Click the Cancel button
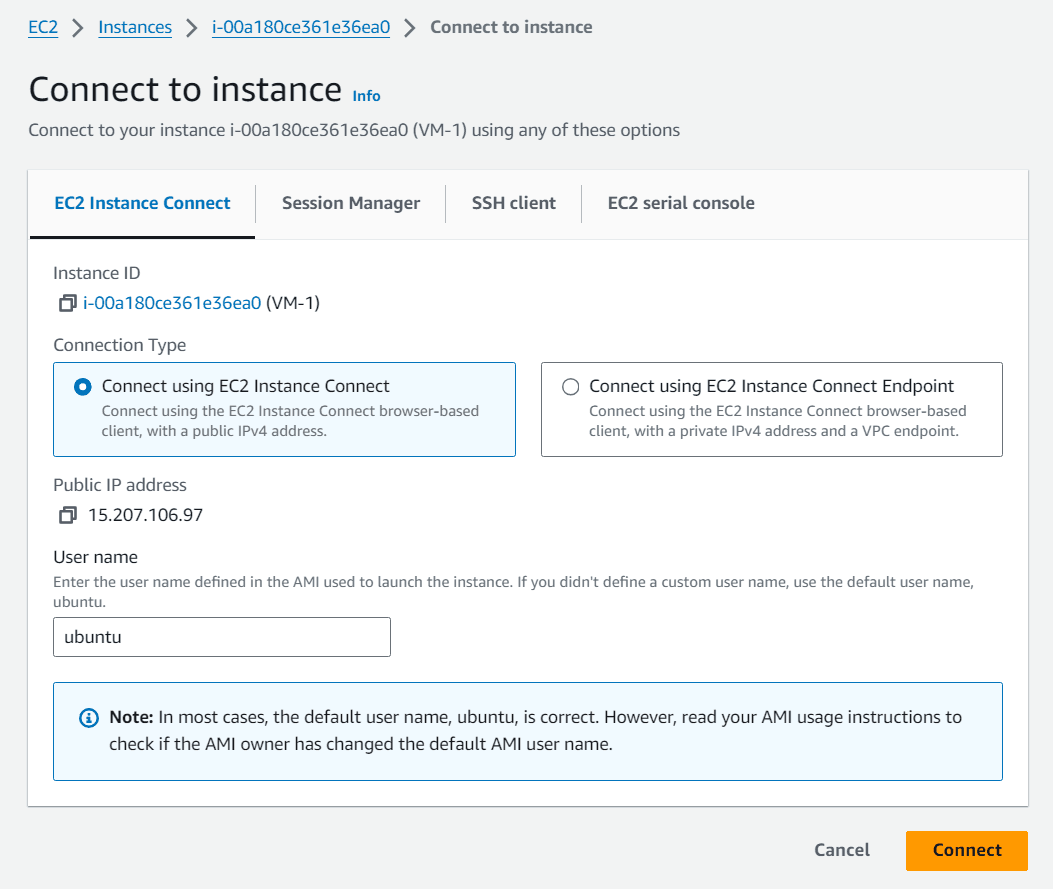 tap(841, 850)
